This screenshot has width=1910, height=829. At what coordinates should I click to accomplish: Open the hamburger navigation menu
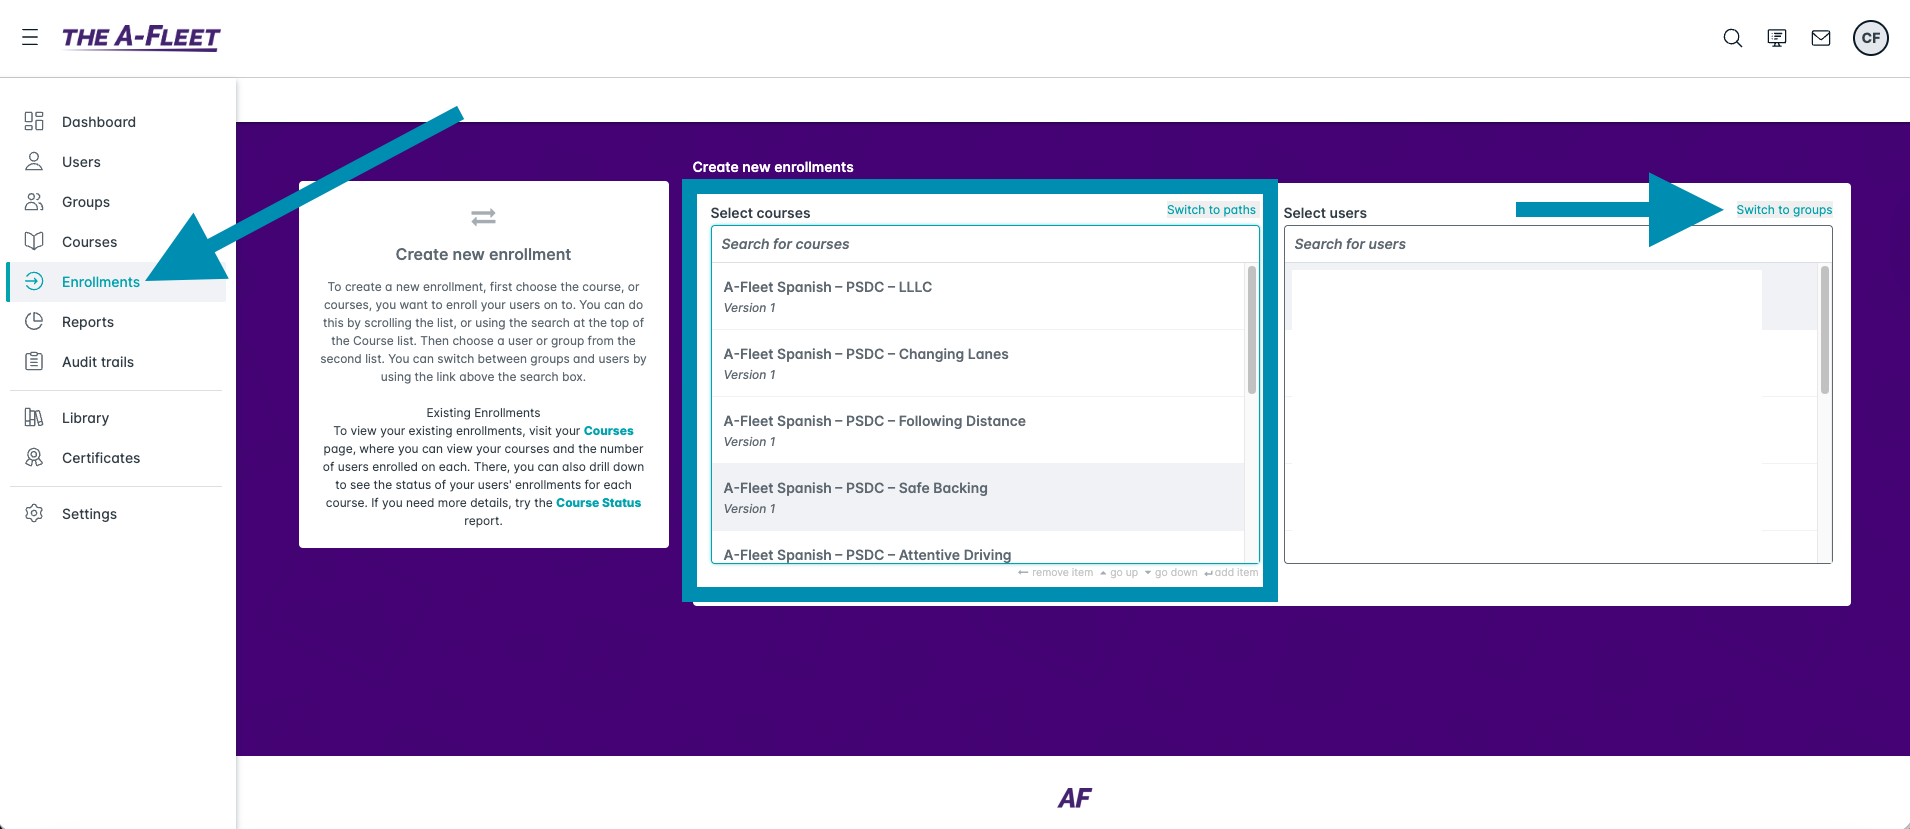click(30, 38)
